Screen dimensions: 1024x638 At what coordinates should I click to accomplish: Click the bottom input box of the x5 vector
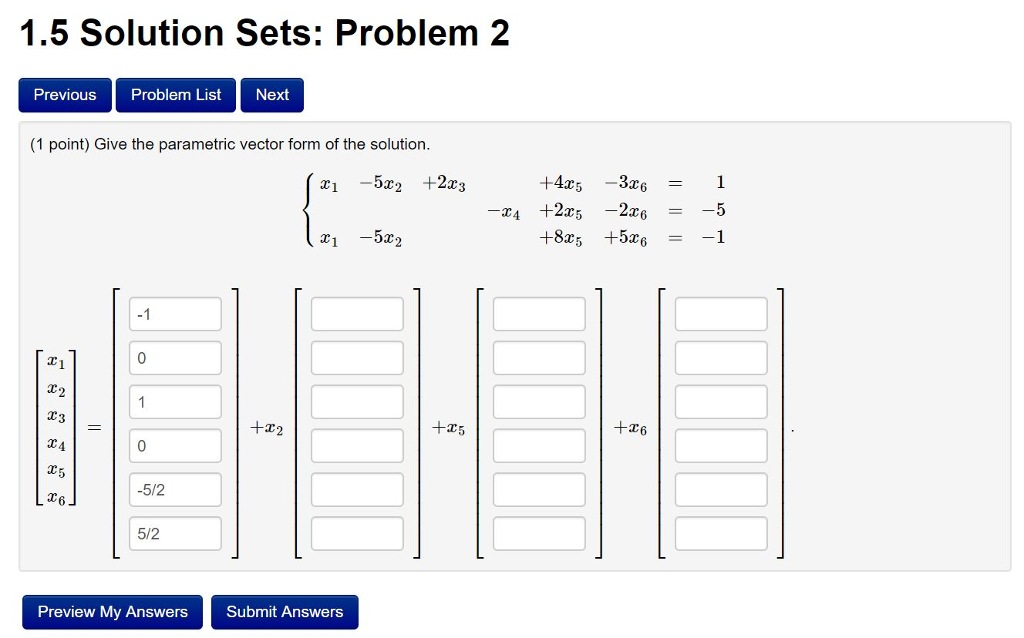[x=538, y=533]
